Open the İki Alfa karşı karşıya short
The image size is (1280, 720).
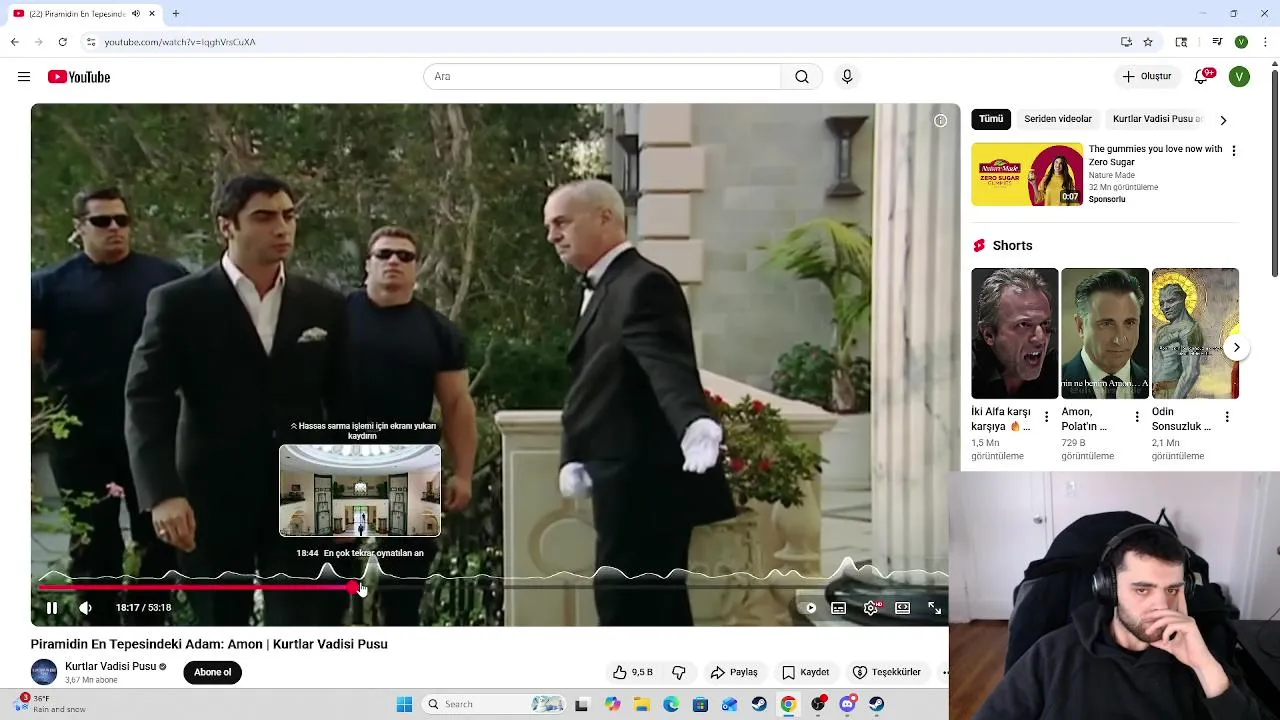tap(1014, 333)
